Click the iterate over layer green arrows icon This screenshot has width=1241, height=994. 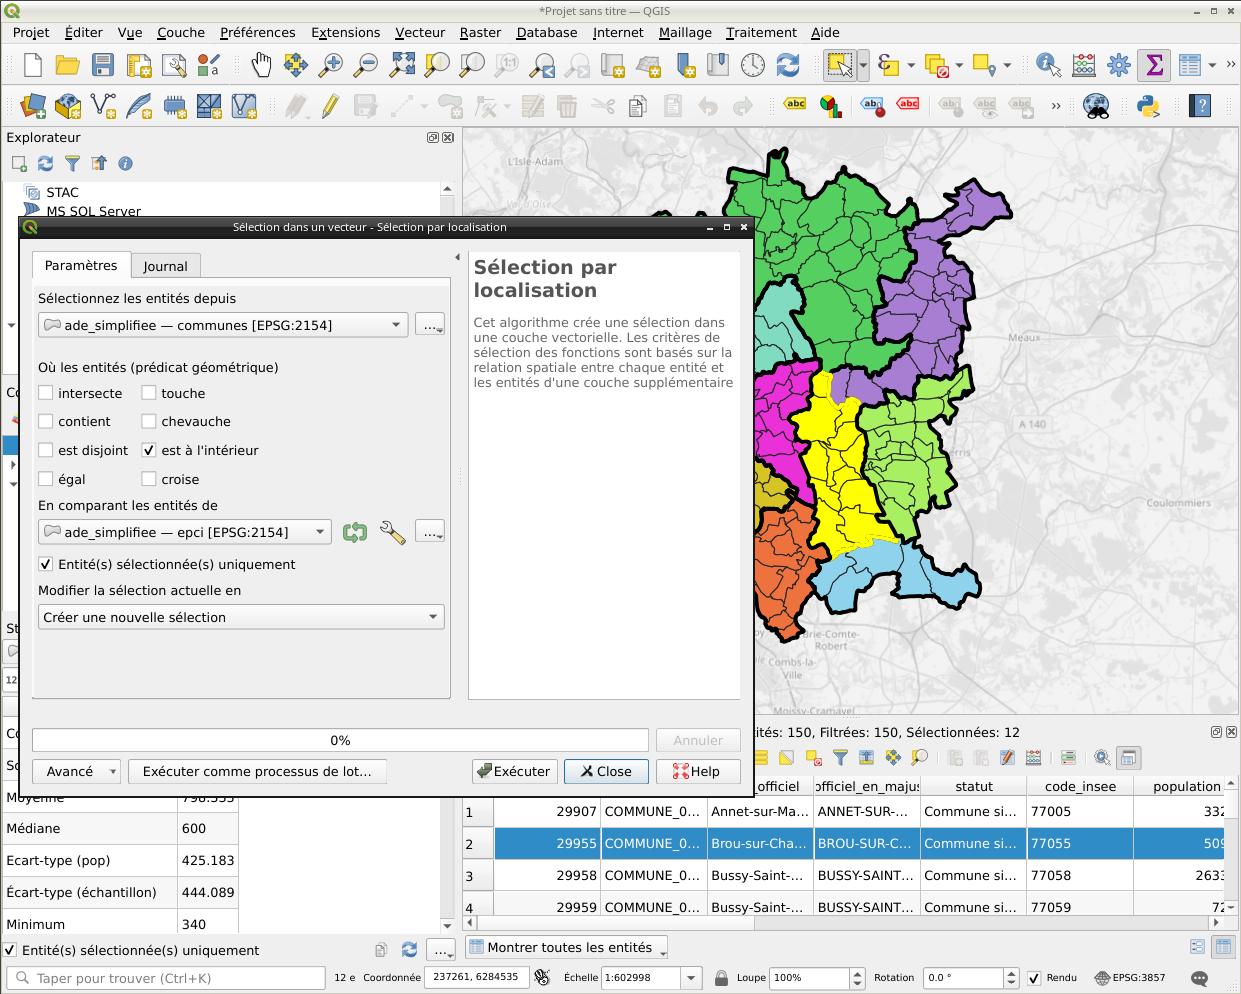355,533
